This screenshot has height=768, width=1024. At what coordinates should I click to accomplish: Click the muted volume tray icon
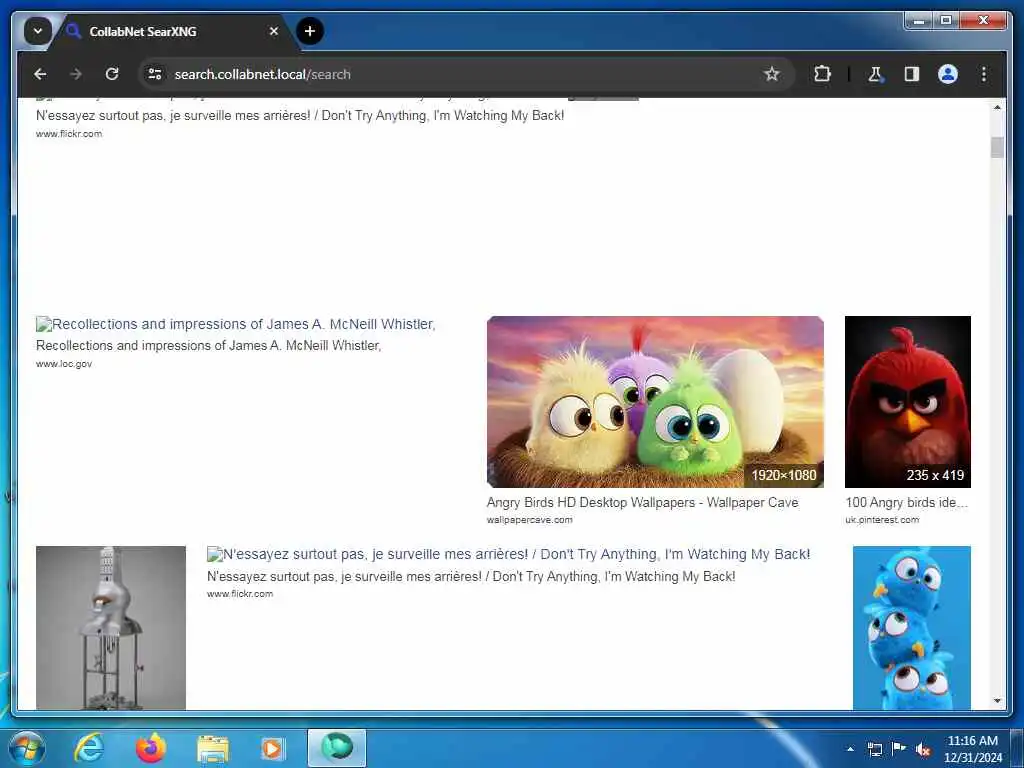pos(923,749)
